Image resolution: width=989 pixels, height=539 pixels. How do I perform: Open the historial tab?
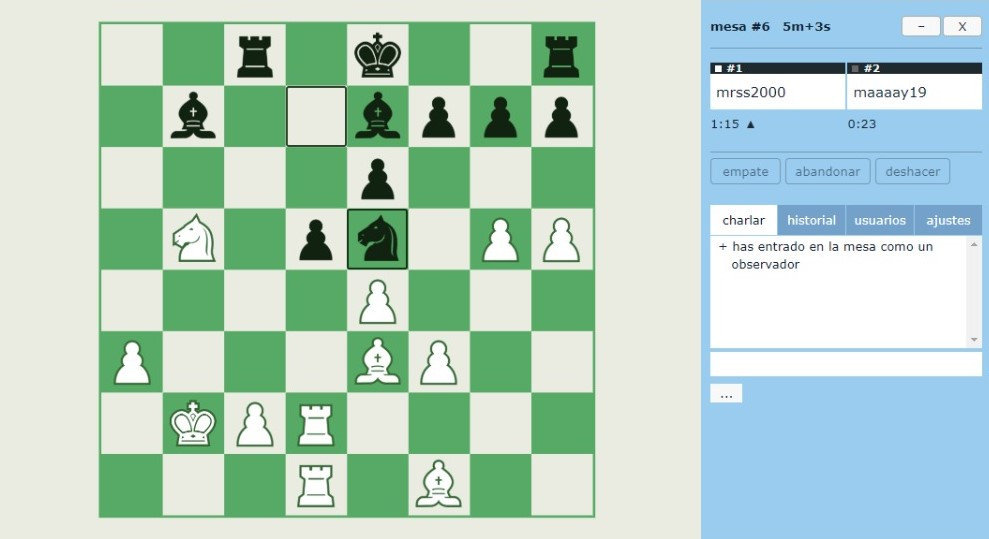[x=811, y=220]
